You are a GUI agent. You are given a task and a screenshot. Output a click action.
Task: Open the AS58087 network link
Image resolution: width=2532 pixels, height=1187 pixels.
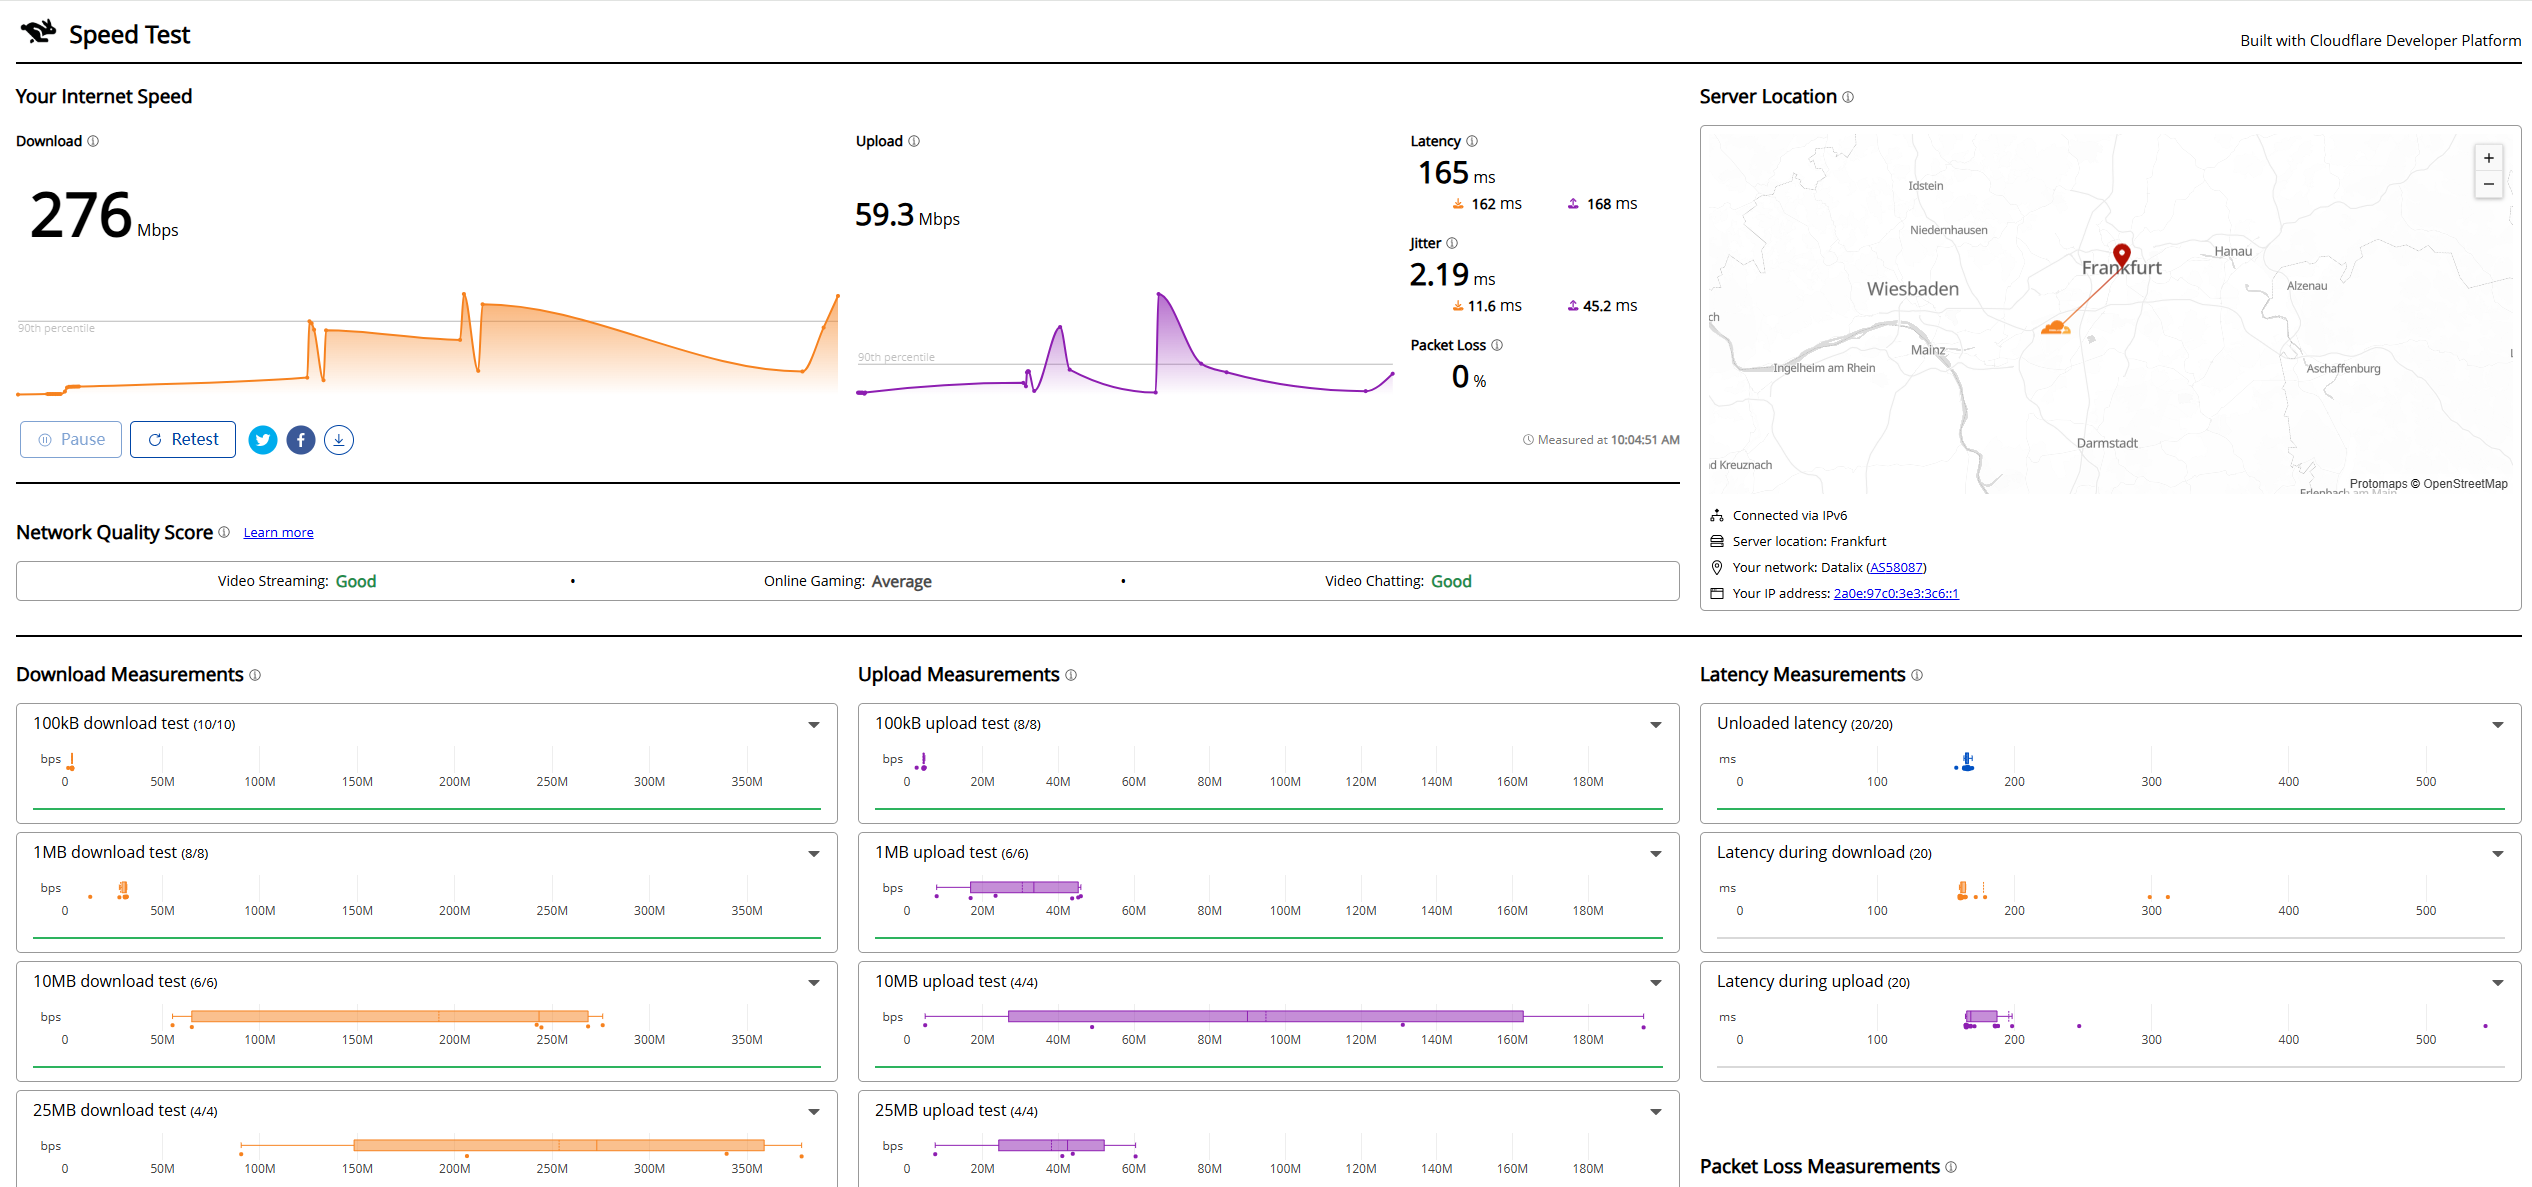point(1896,568)
